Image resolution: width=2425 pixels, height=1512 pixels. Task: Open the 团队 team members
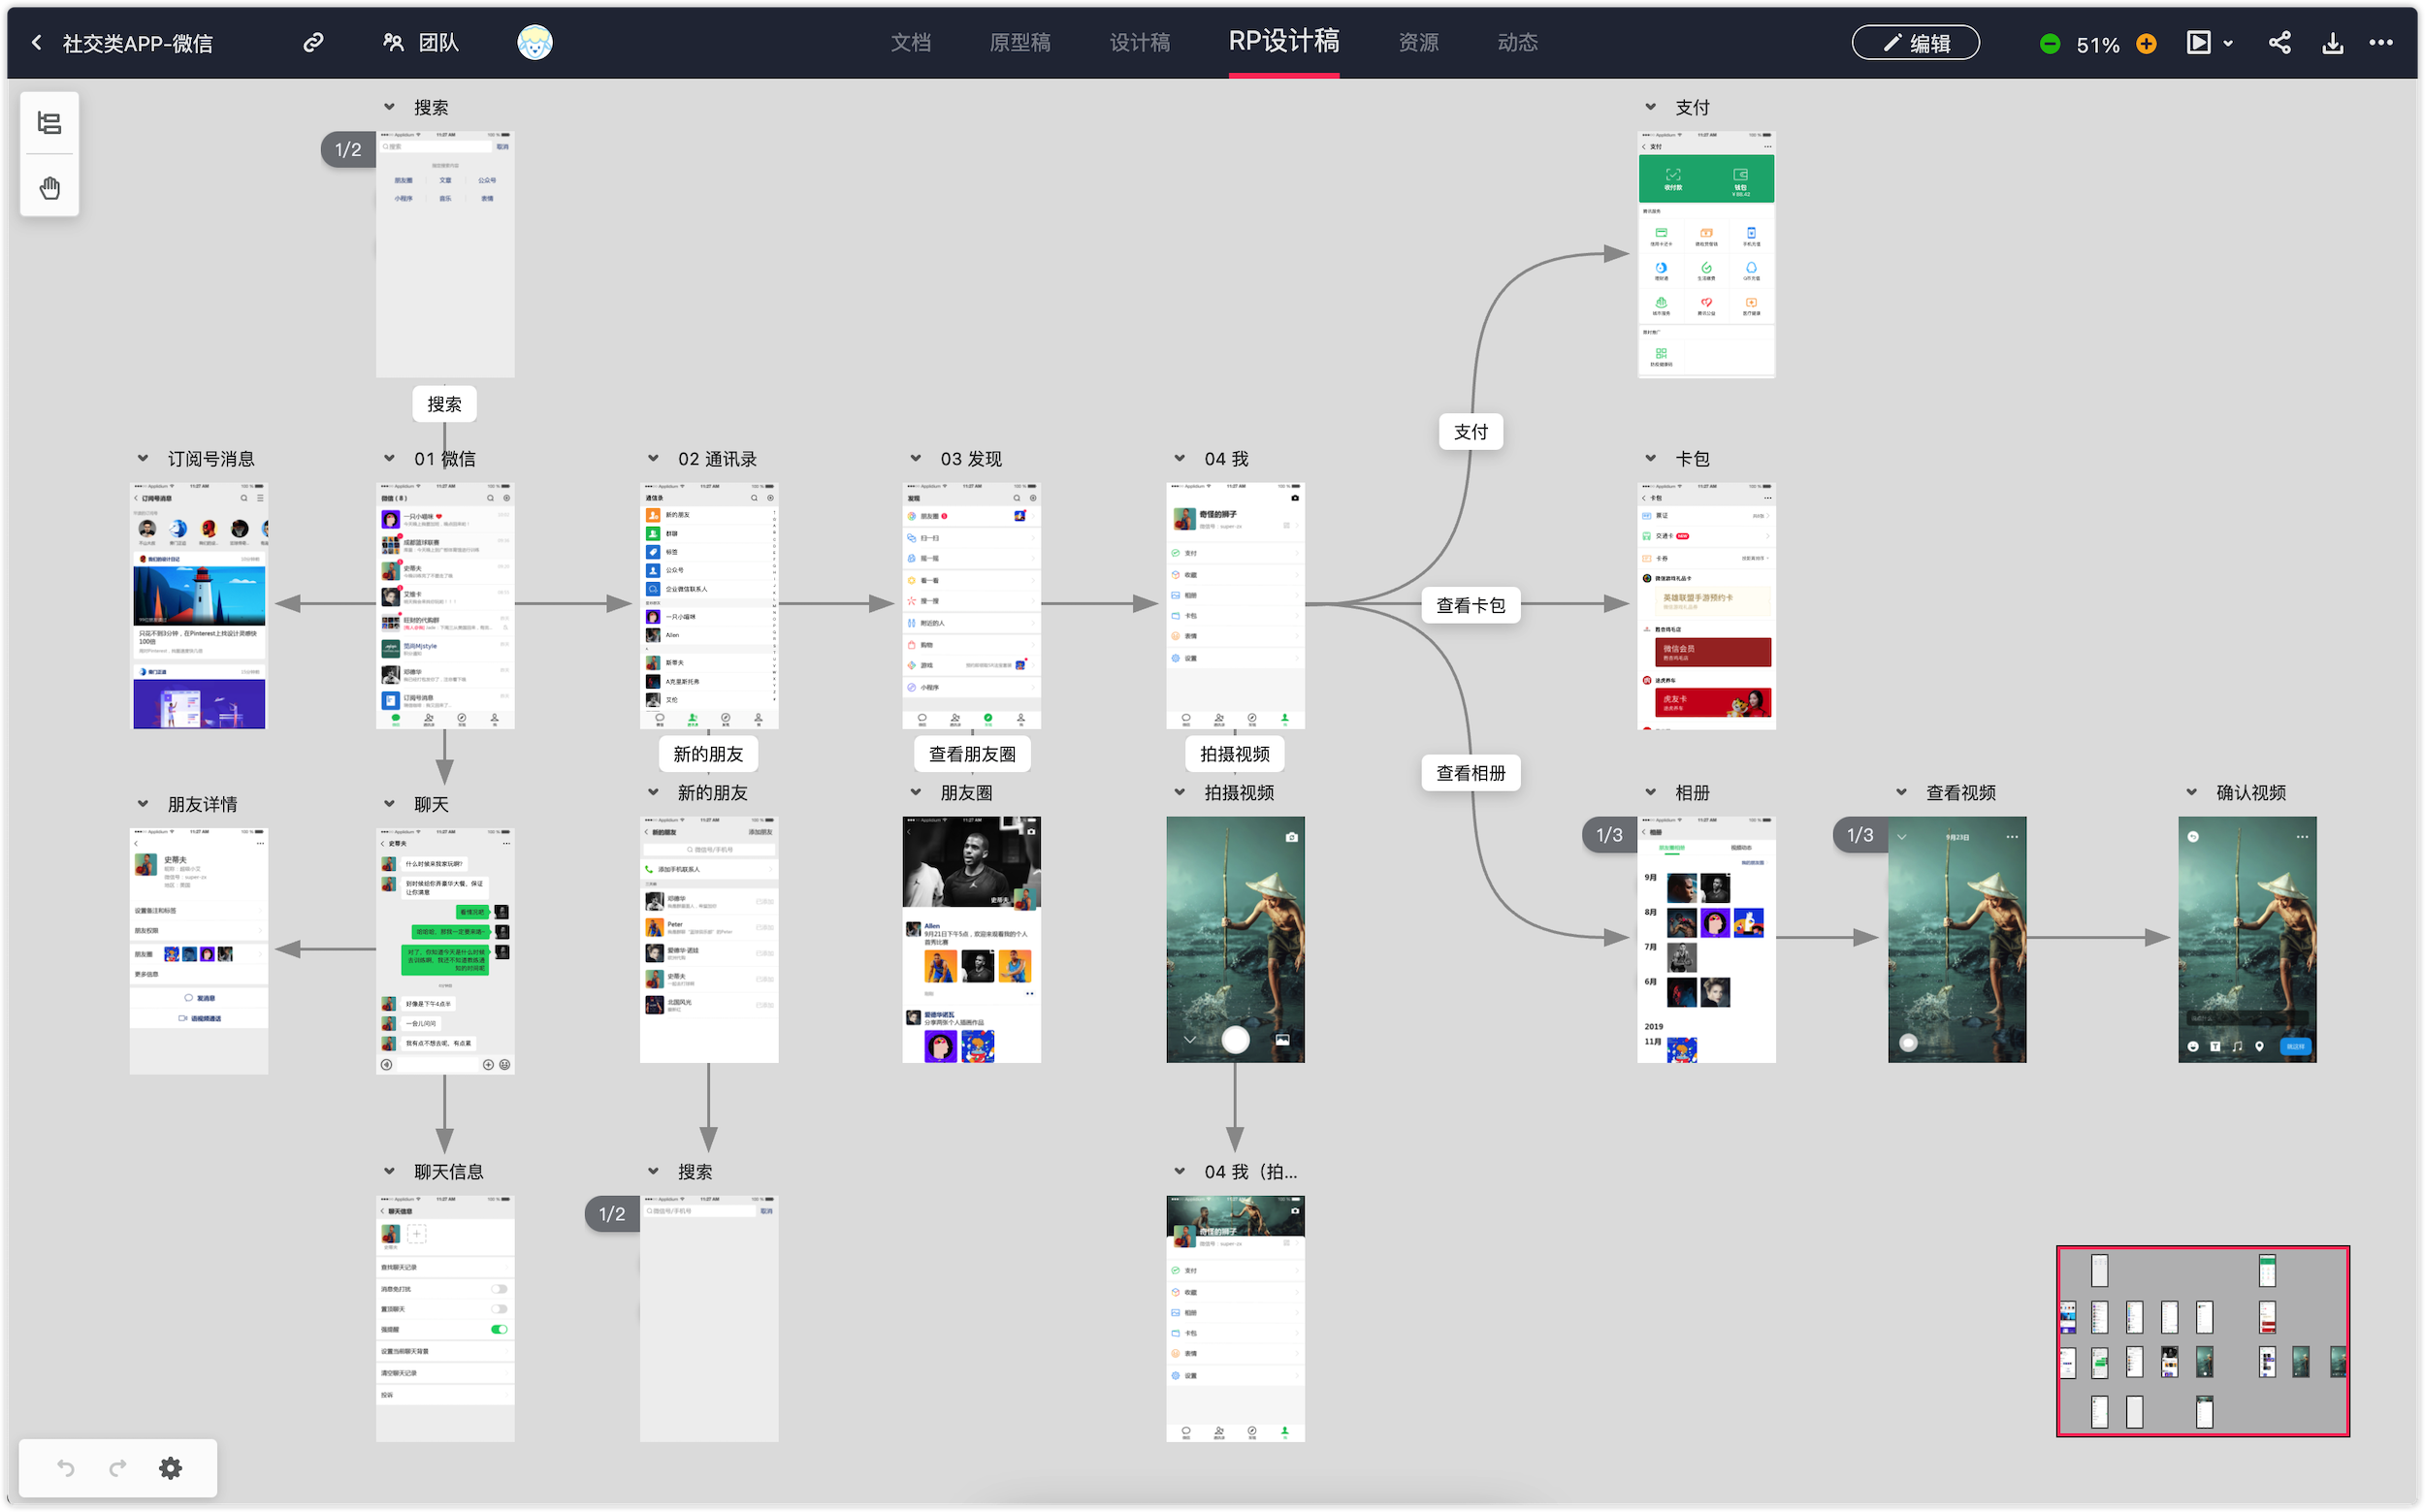[421, 43]
